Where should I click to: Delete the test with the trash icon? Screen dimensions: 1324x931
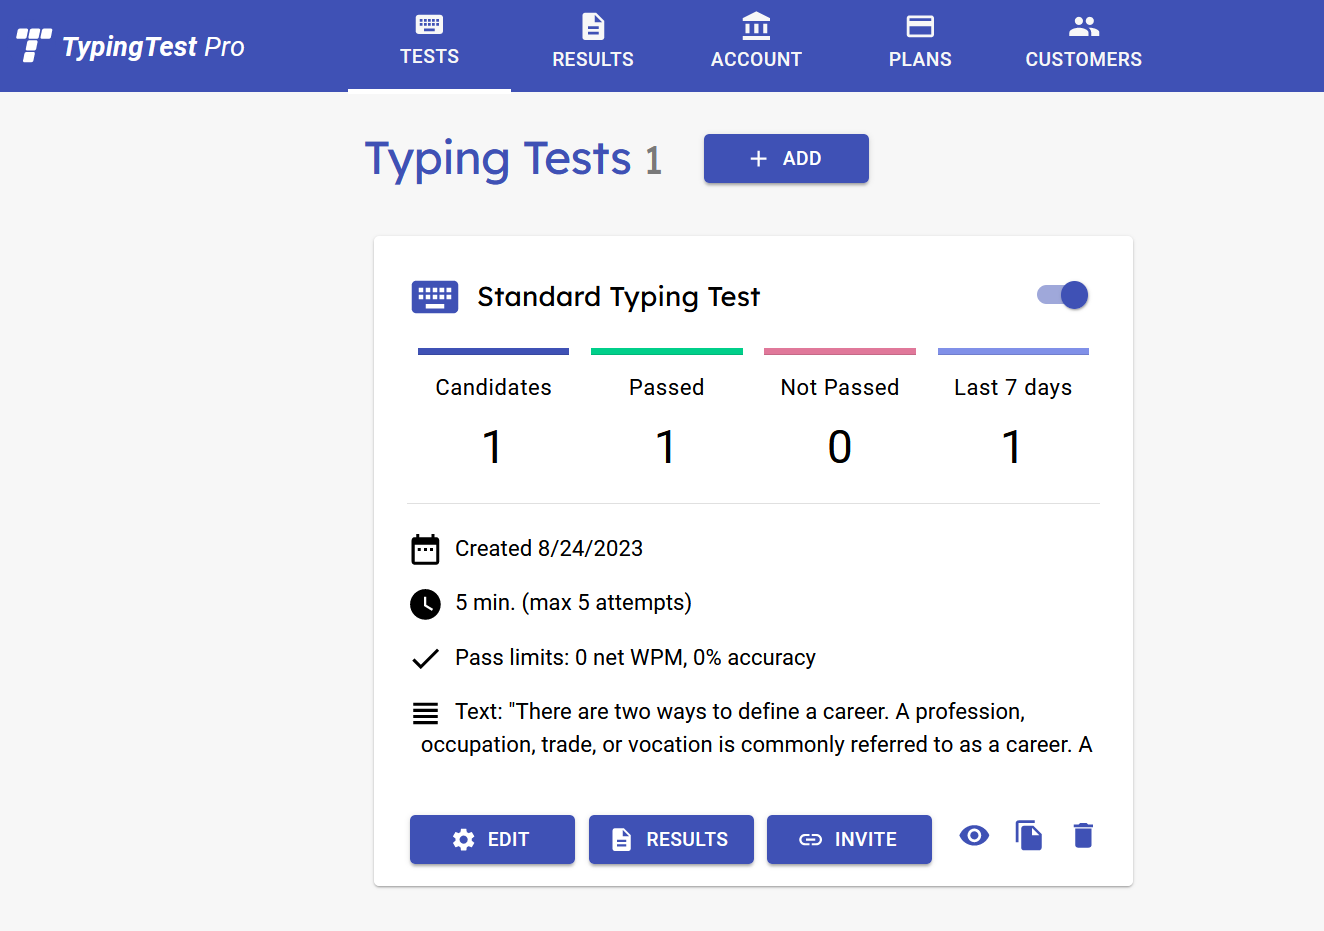pyautogui.click(x=1083, y=835)
